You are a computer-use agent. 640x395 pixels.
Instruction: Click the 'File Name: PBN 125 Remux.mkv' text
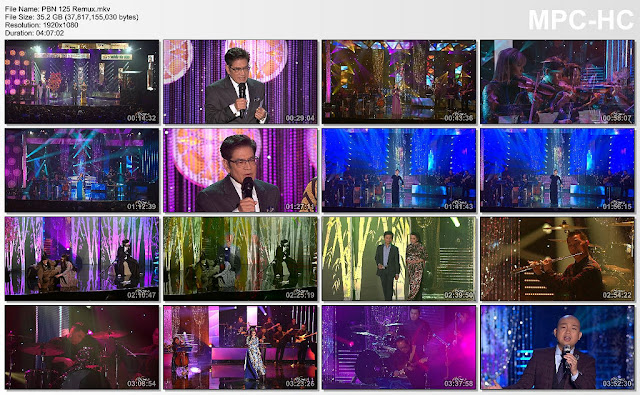58,9
